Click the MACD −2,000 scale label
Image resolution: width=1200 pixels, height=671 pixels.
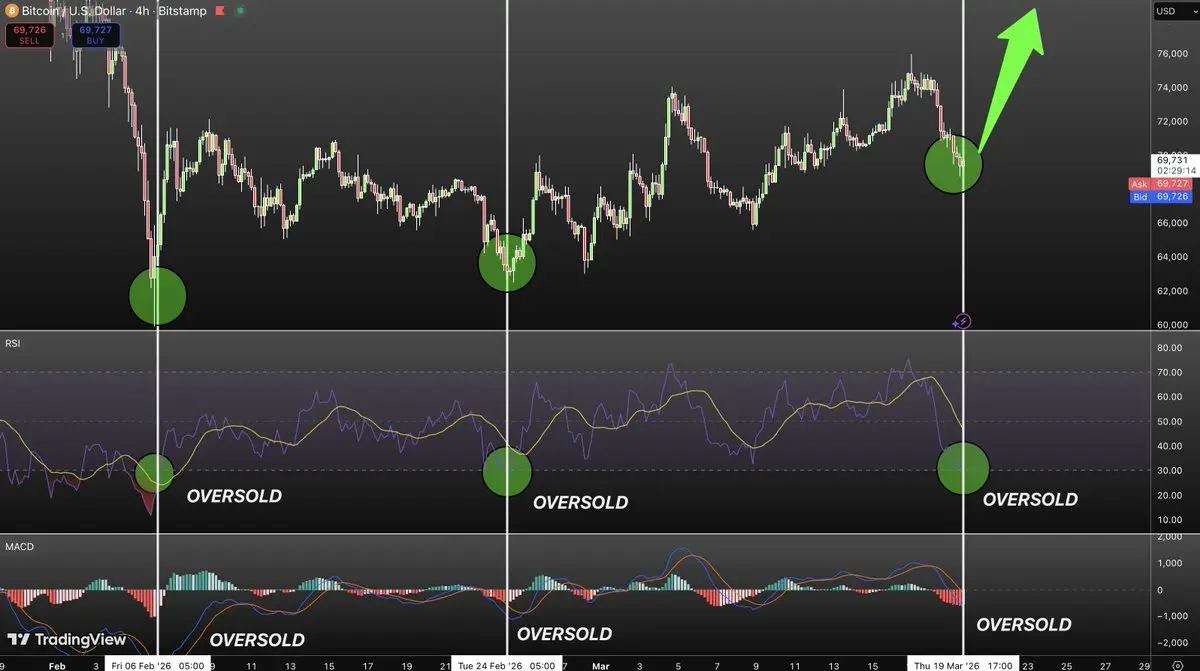click(1172, 643)
